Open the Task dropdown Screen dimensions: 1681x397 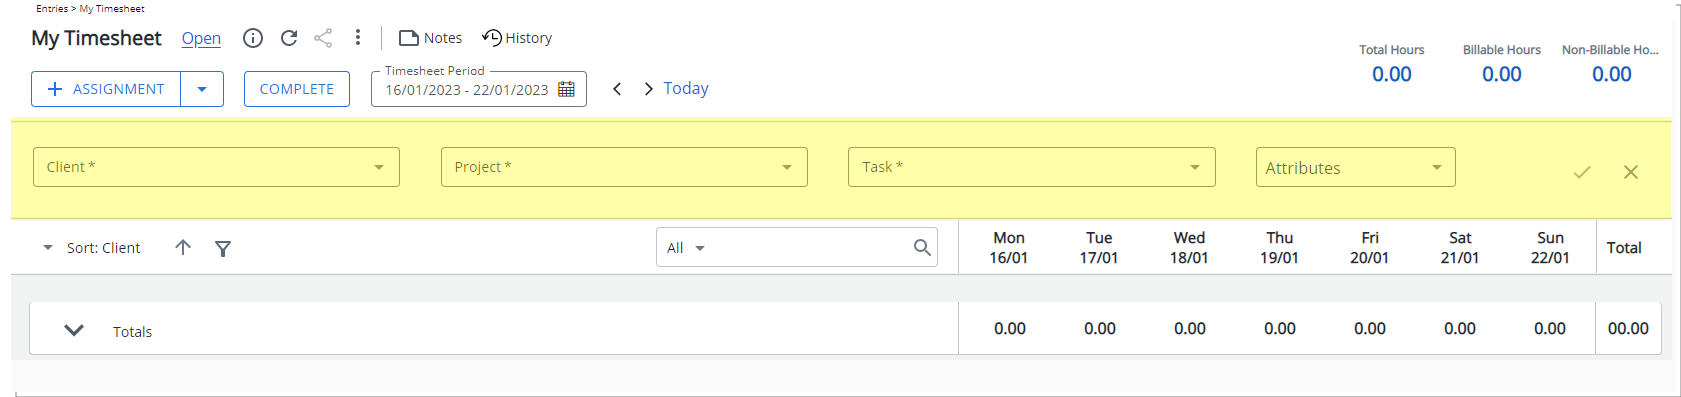click(1032, 167)
